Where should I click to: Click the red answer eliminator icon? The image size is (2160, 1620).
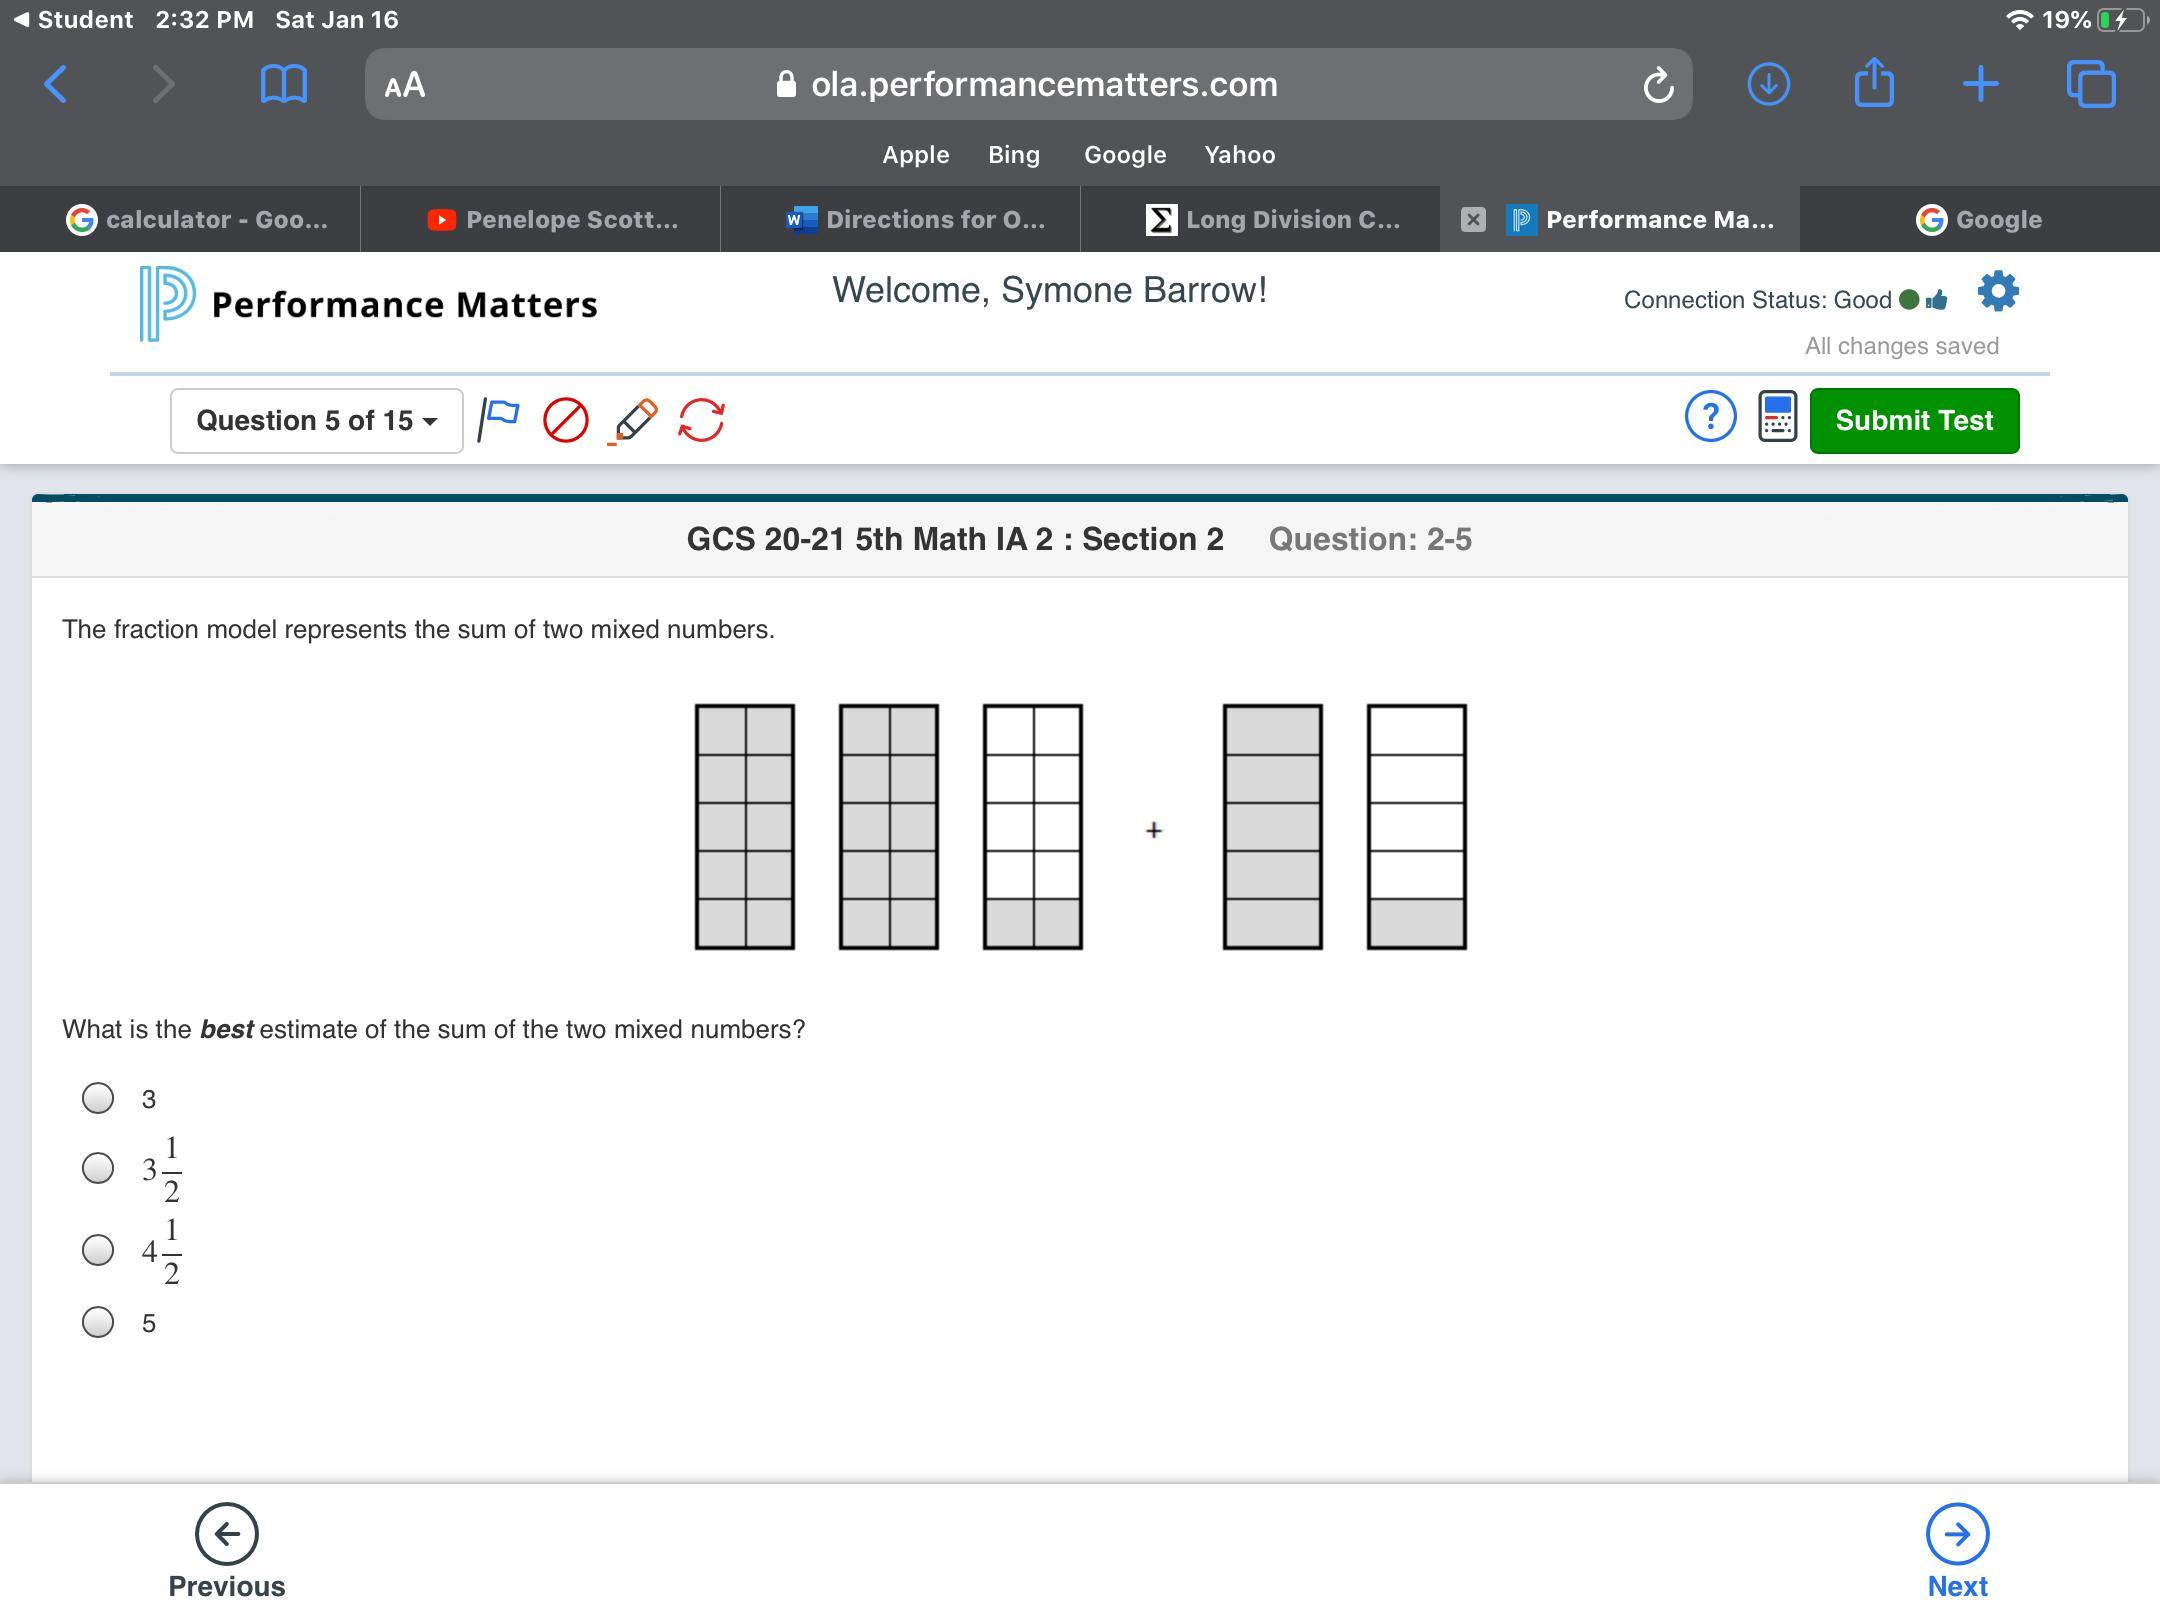565,420
